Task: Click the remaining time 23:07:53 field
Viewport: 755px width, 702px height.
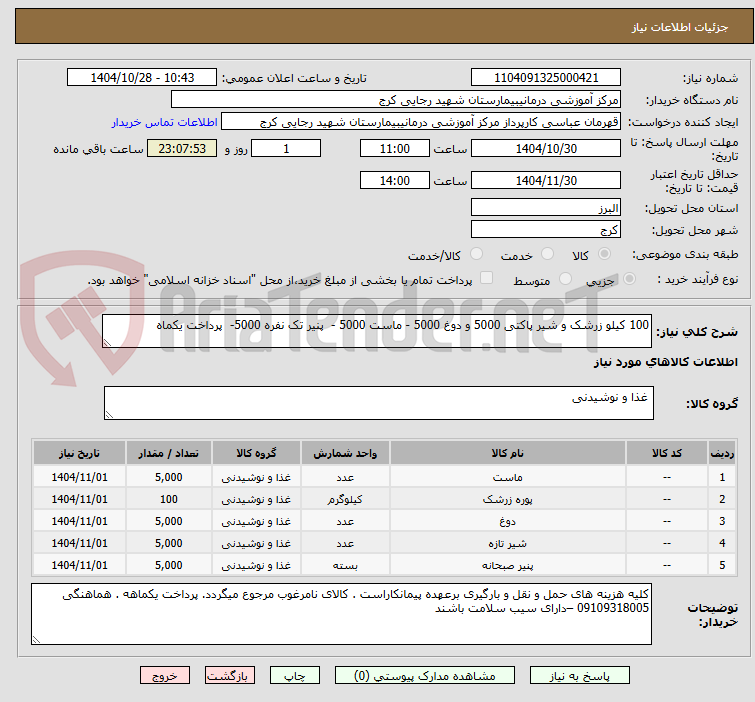Action: pos(182,148)
